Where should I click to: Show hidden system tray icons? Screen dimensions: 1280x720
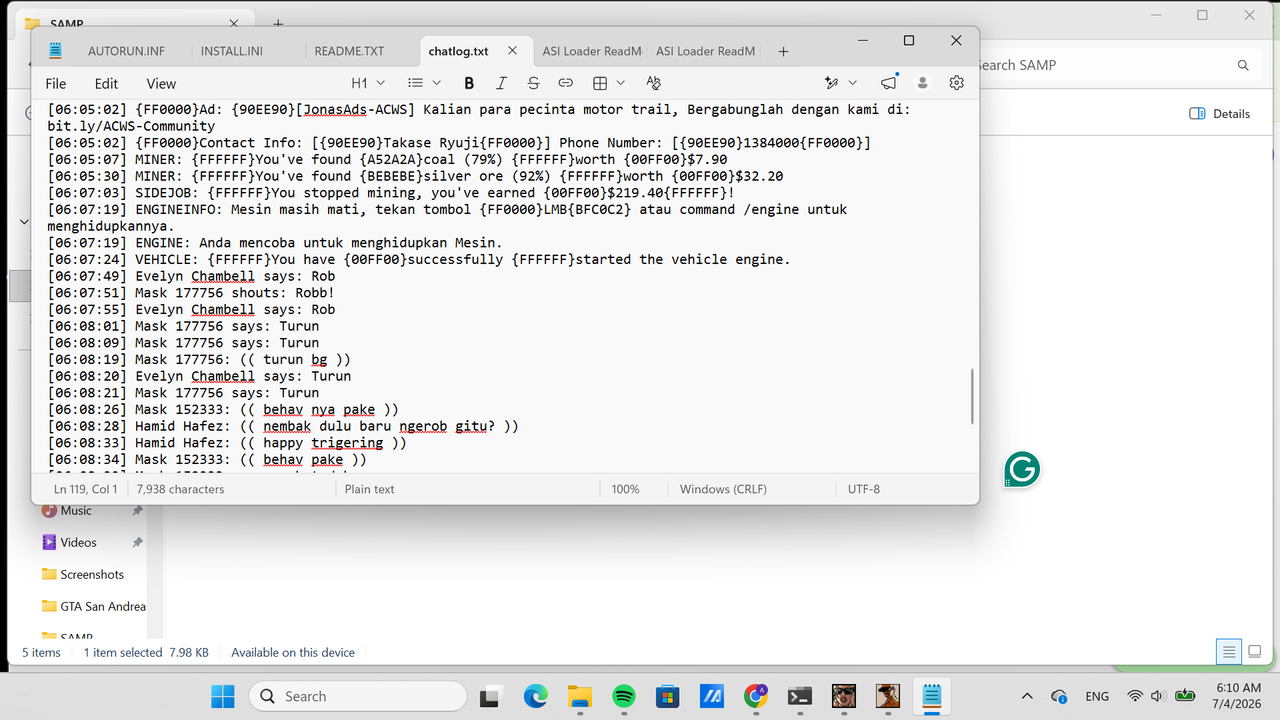(1026, 696)
